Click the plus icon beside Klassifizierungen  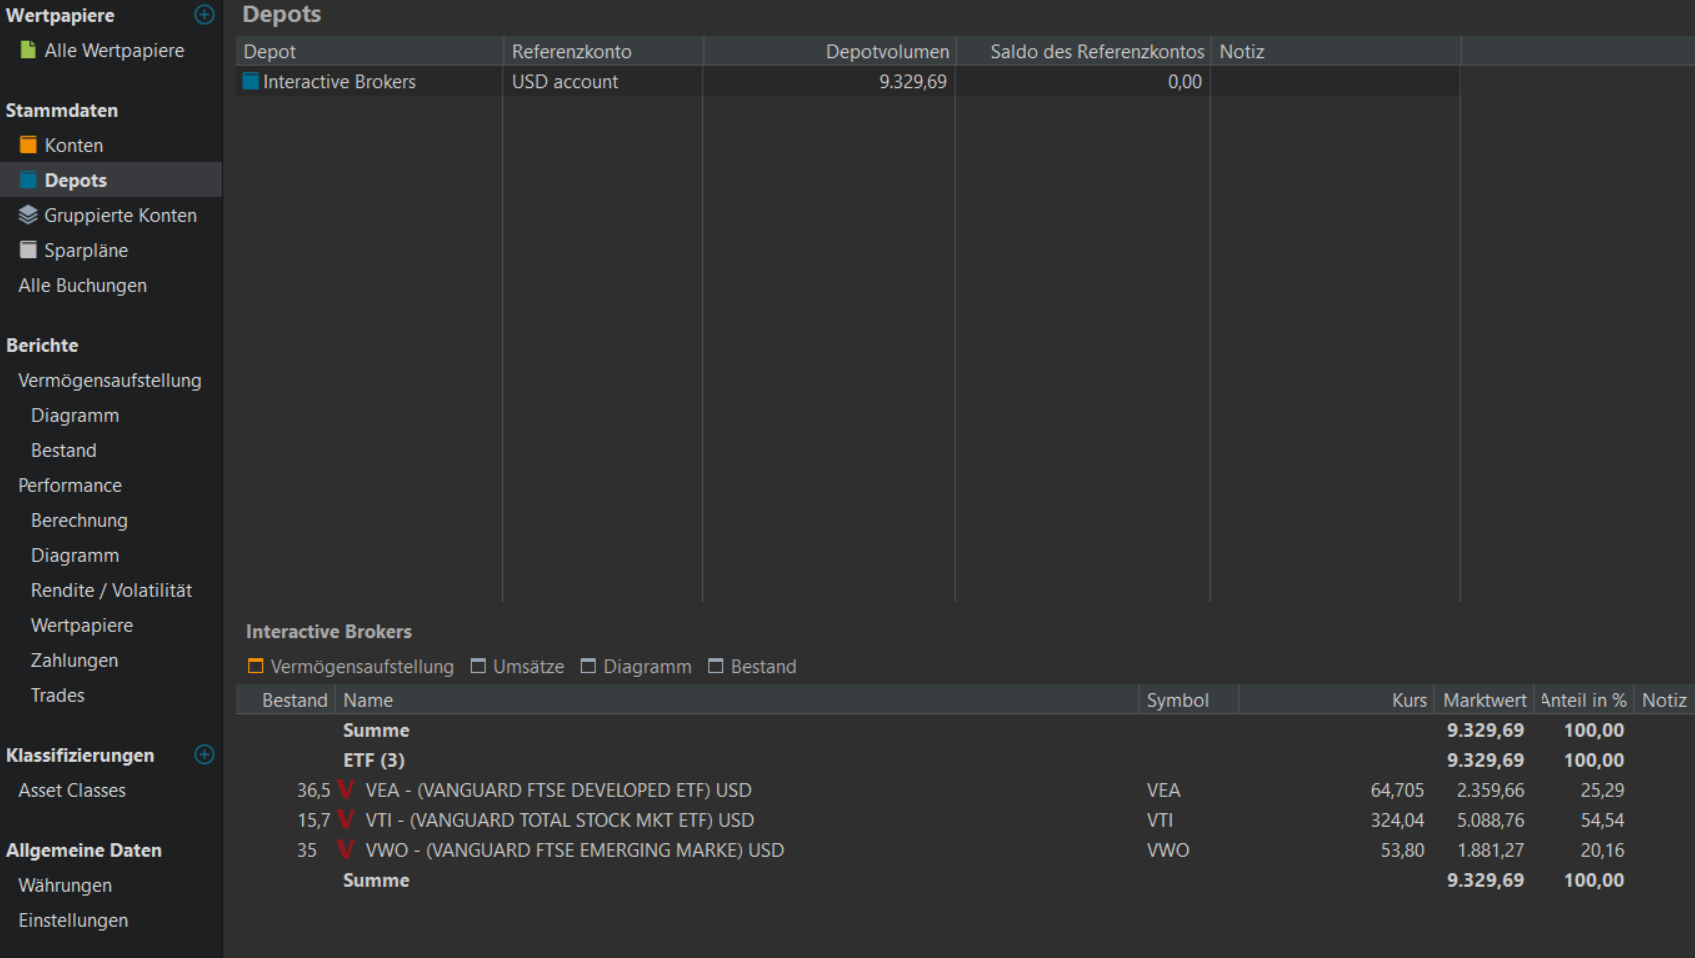(204, 755)
